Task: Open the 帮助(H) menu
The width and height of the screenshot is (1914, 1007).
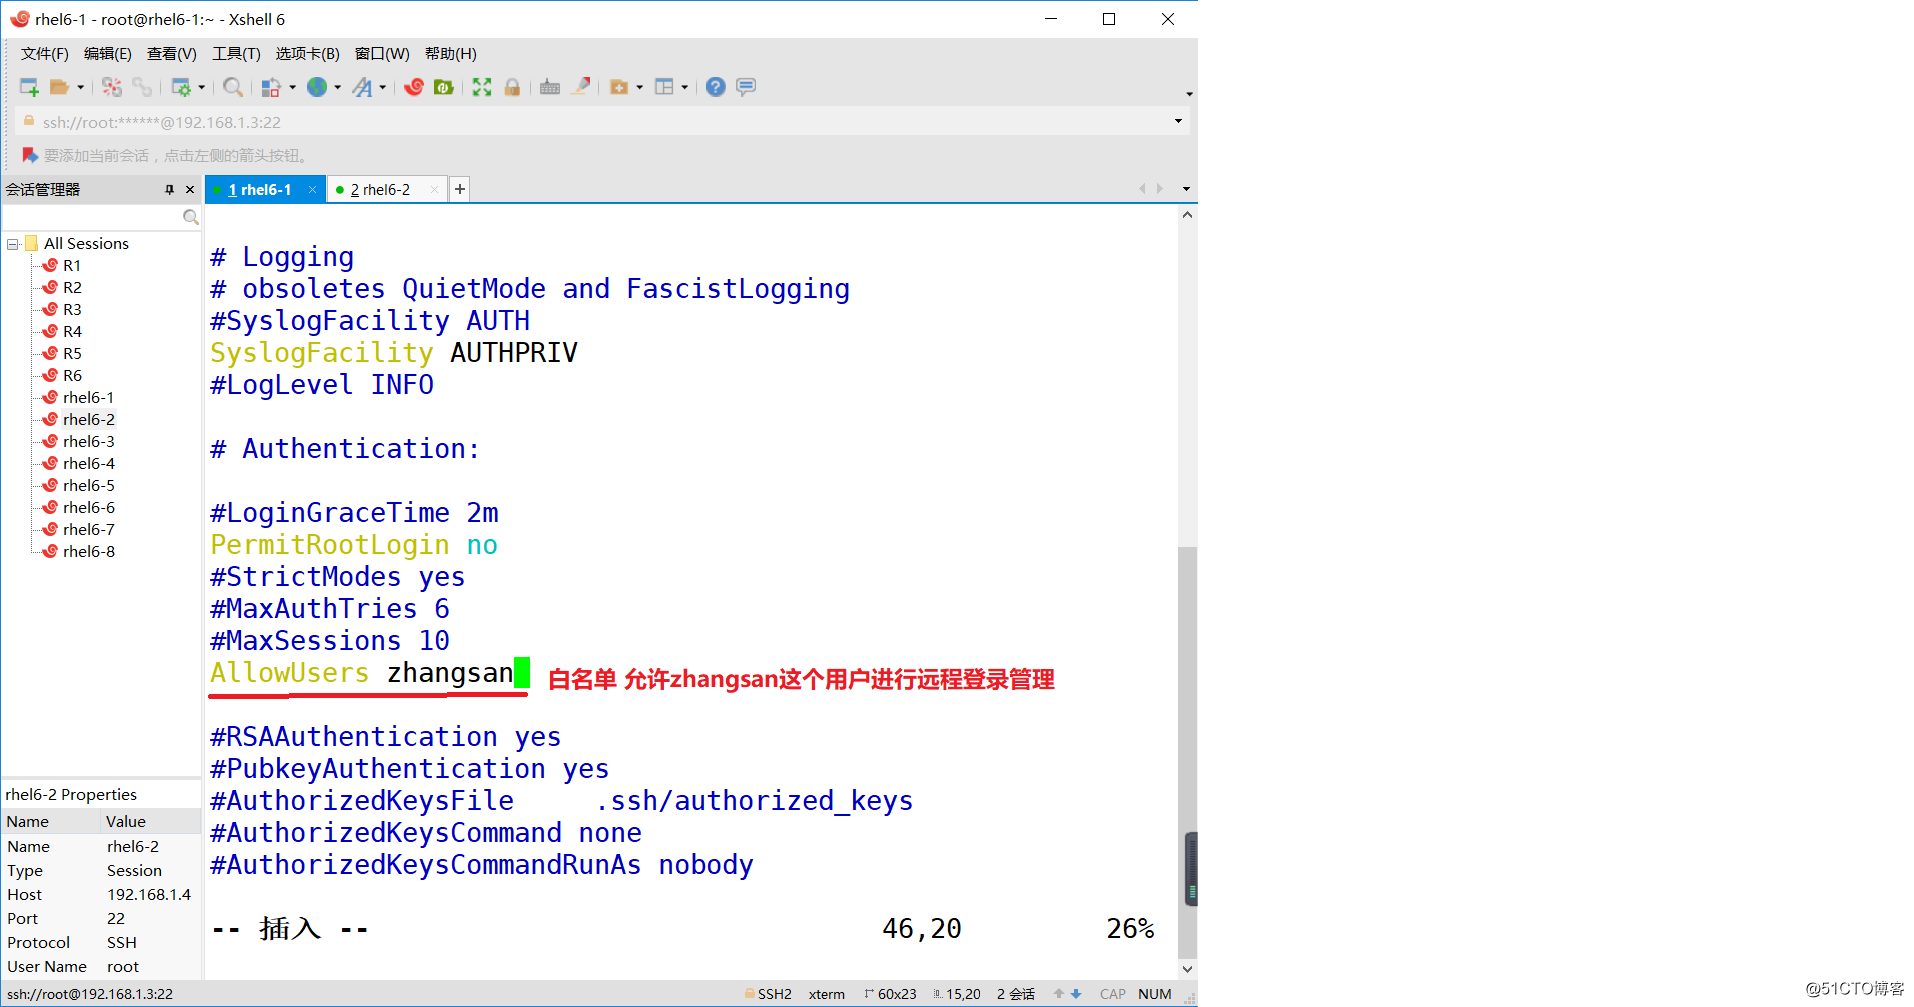Action: coord(451,54)
